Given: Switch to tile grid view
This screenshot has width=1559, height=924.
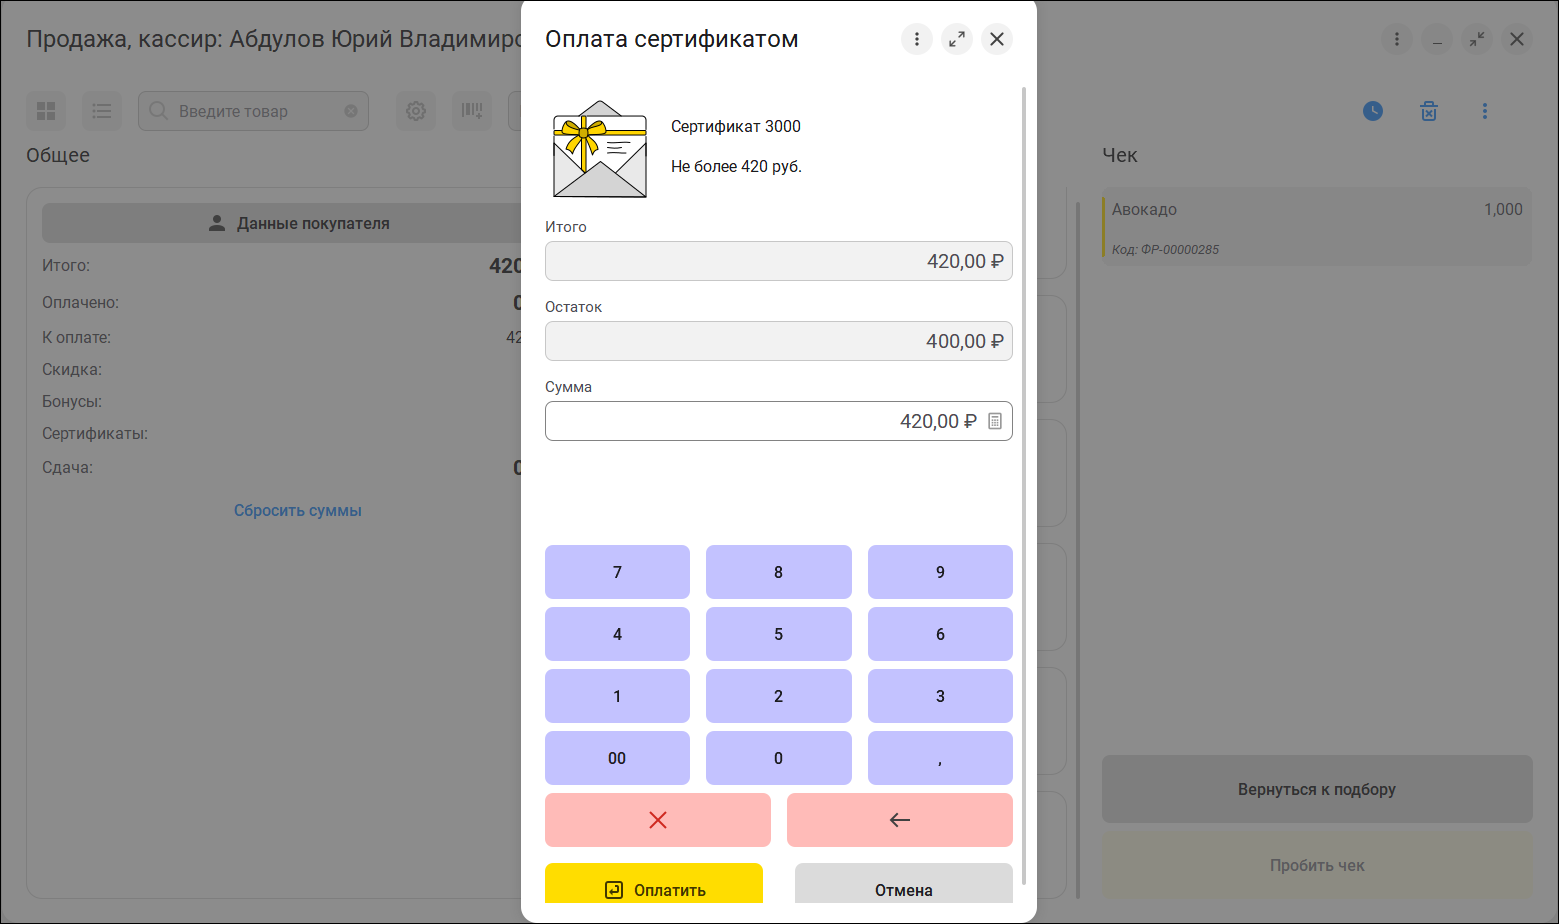Looking at the screenshot, I should (46, 111).
